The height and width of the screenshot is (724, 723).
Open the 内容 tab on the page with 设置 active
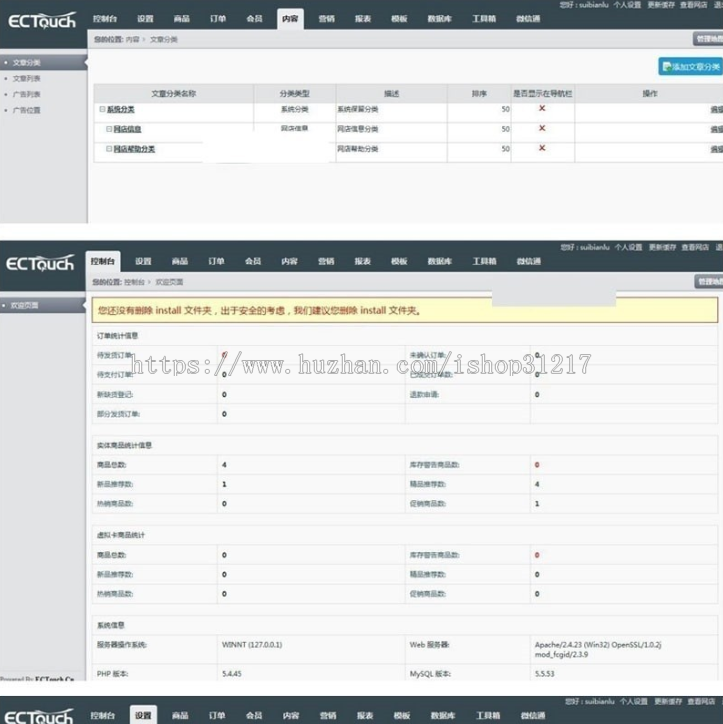tap(291, 716)
